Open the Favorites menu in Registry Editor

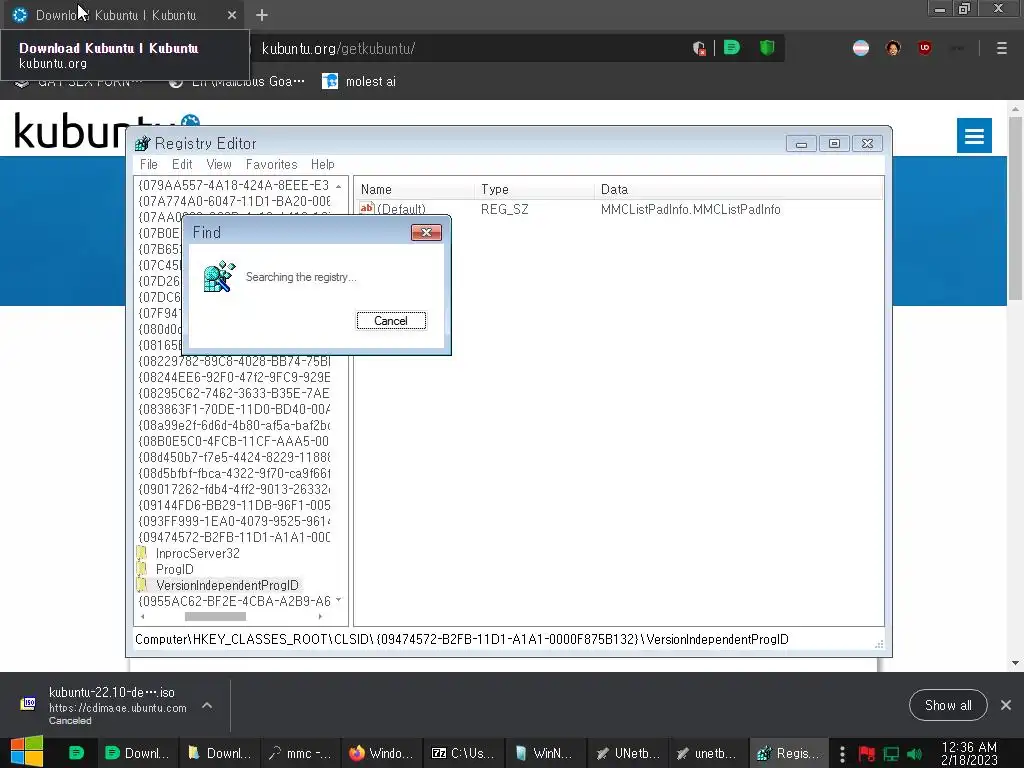[x=271, y=165]
